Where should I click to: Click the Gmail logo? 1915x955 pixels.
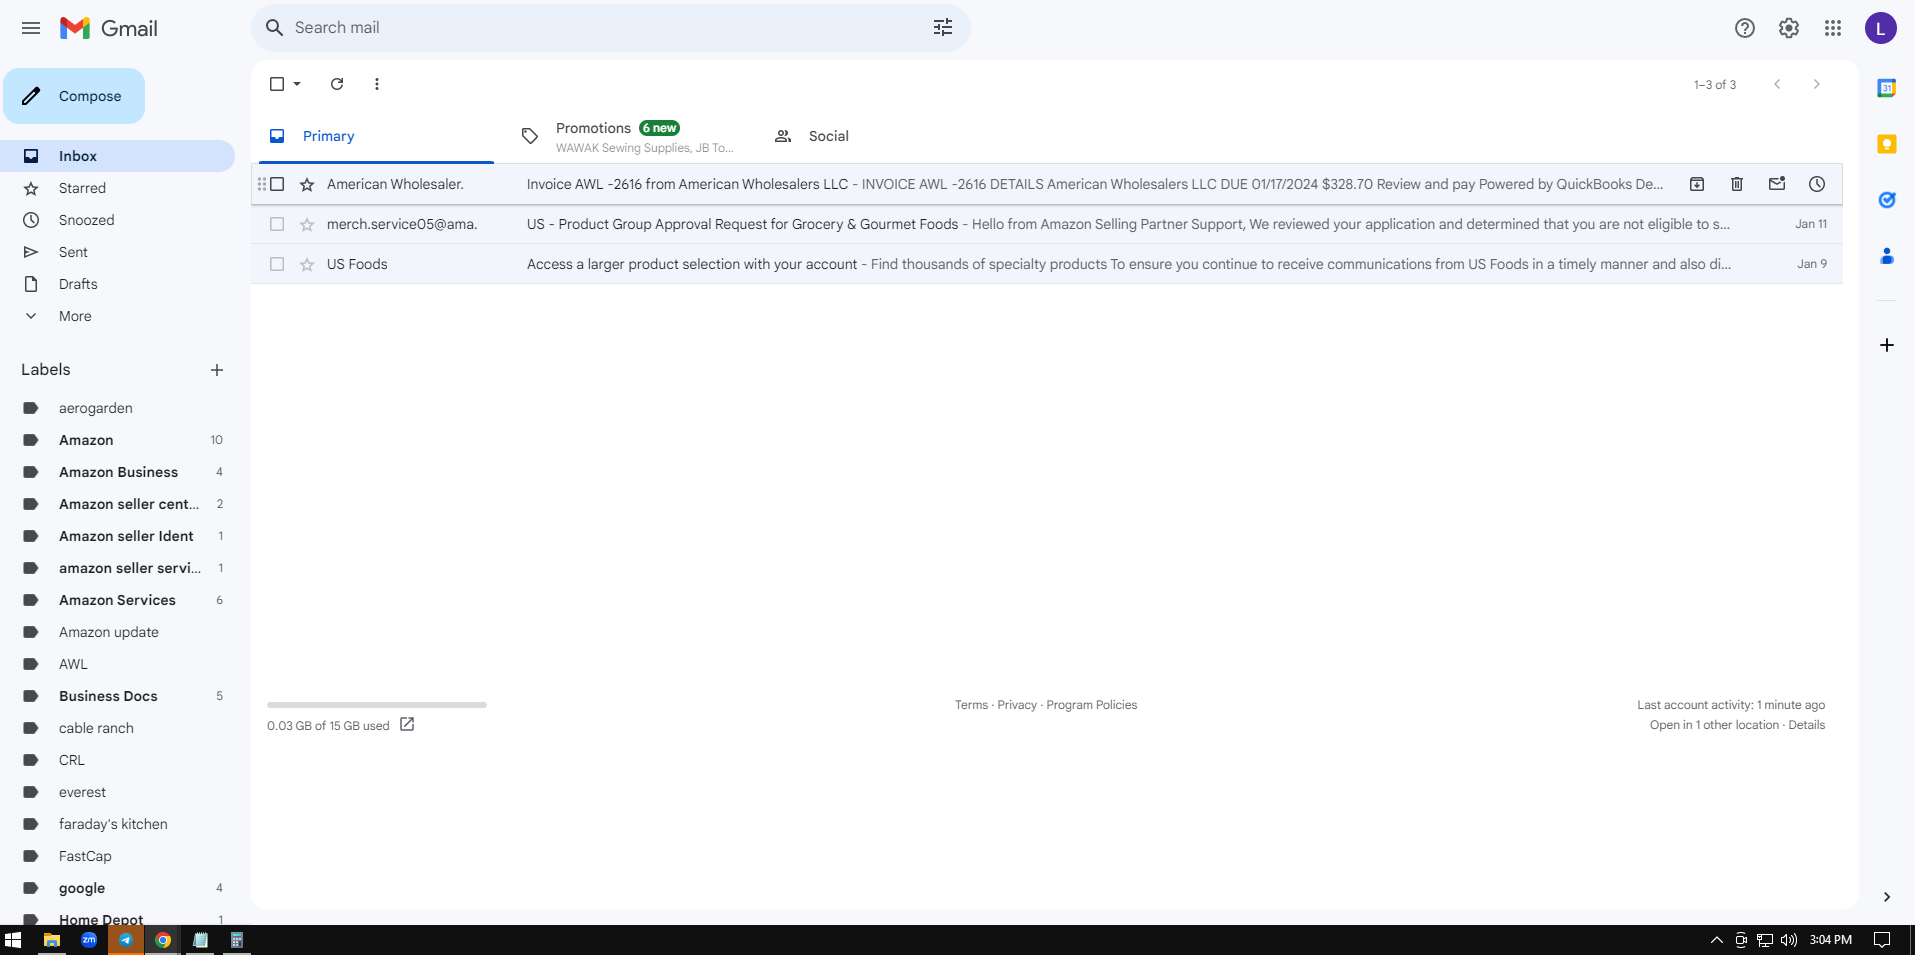pyautogui.click(x=108, y=28)
